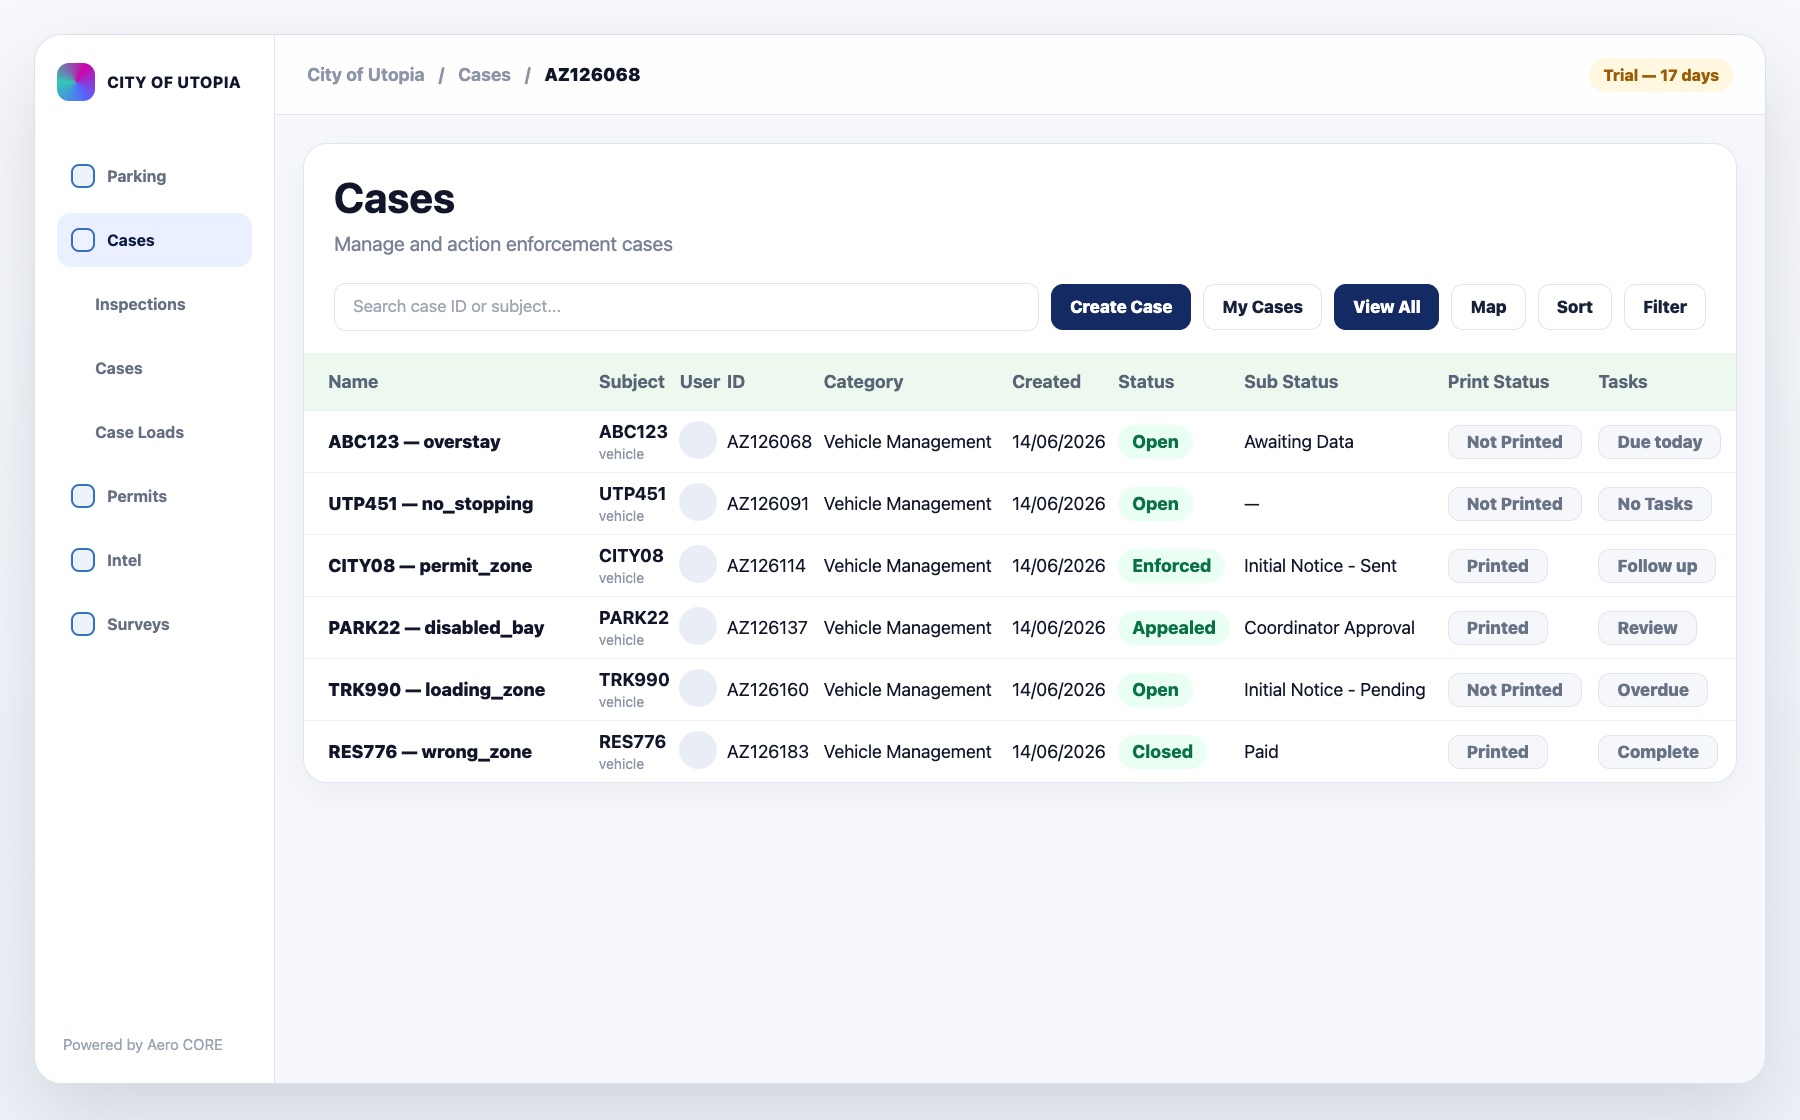Click the City of Utopia logo icon

[76, 82]
